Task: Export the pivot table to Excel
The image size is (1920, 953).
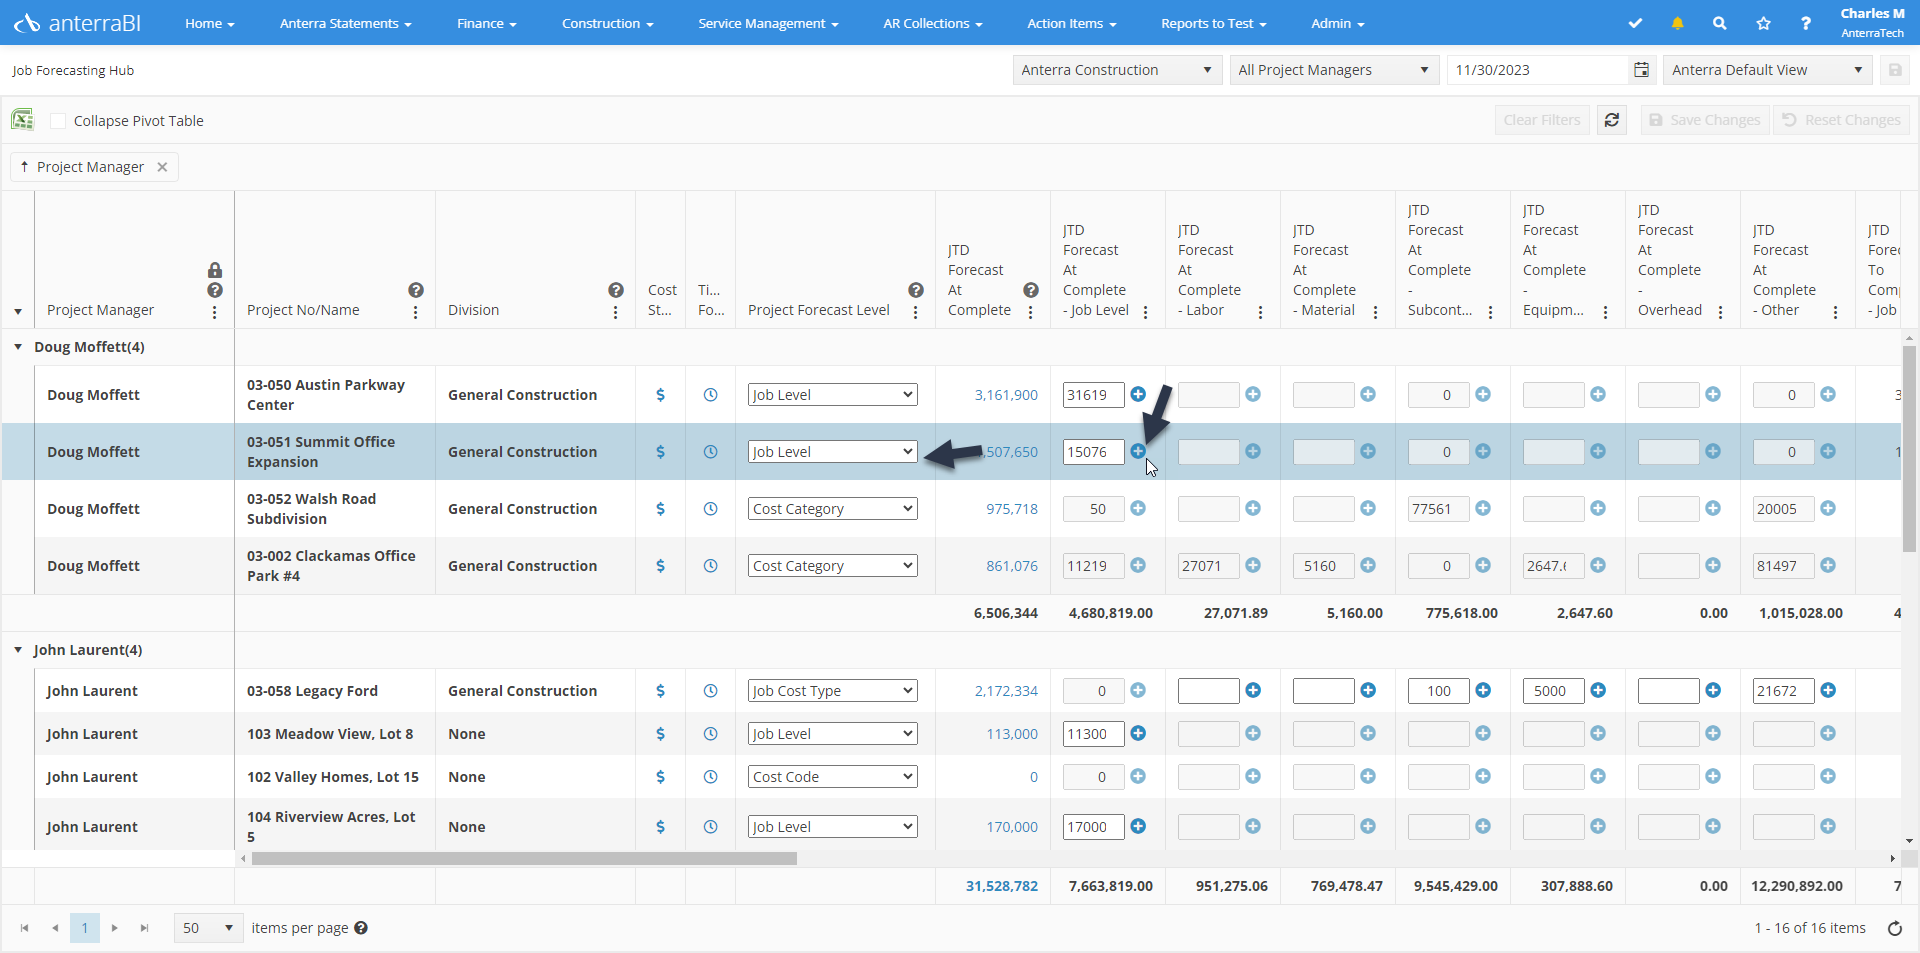Action: pos(22,119)
